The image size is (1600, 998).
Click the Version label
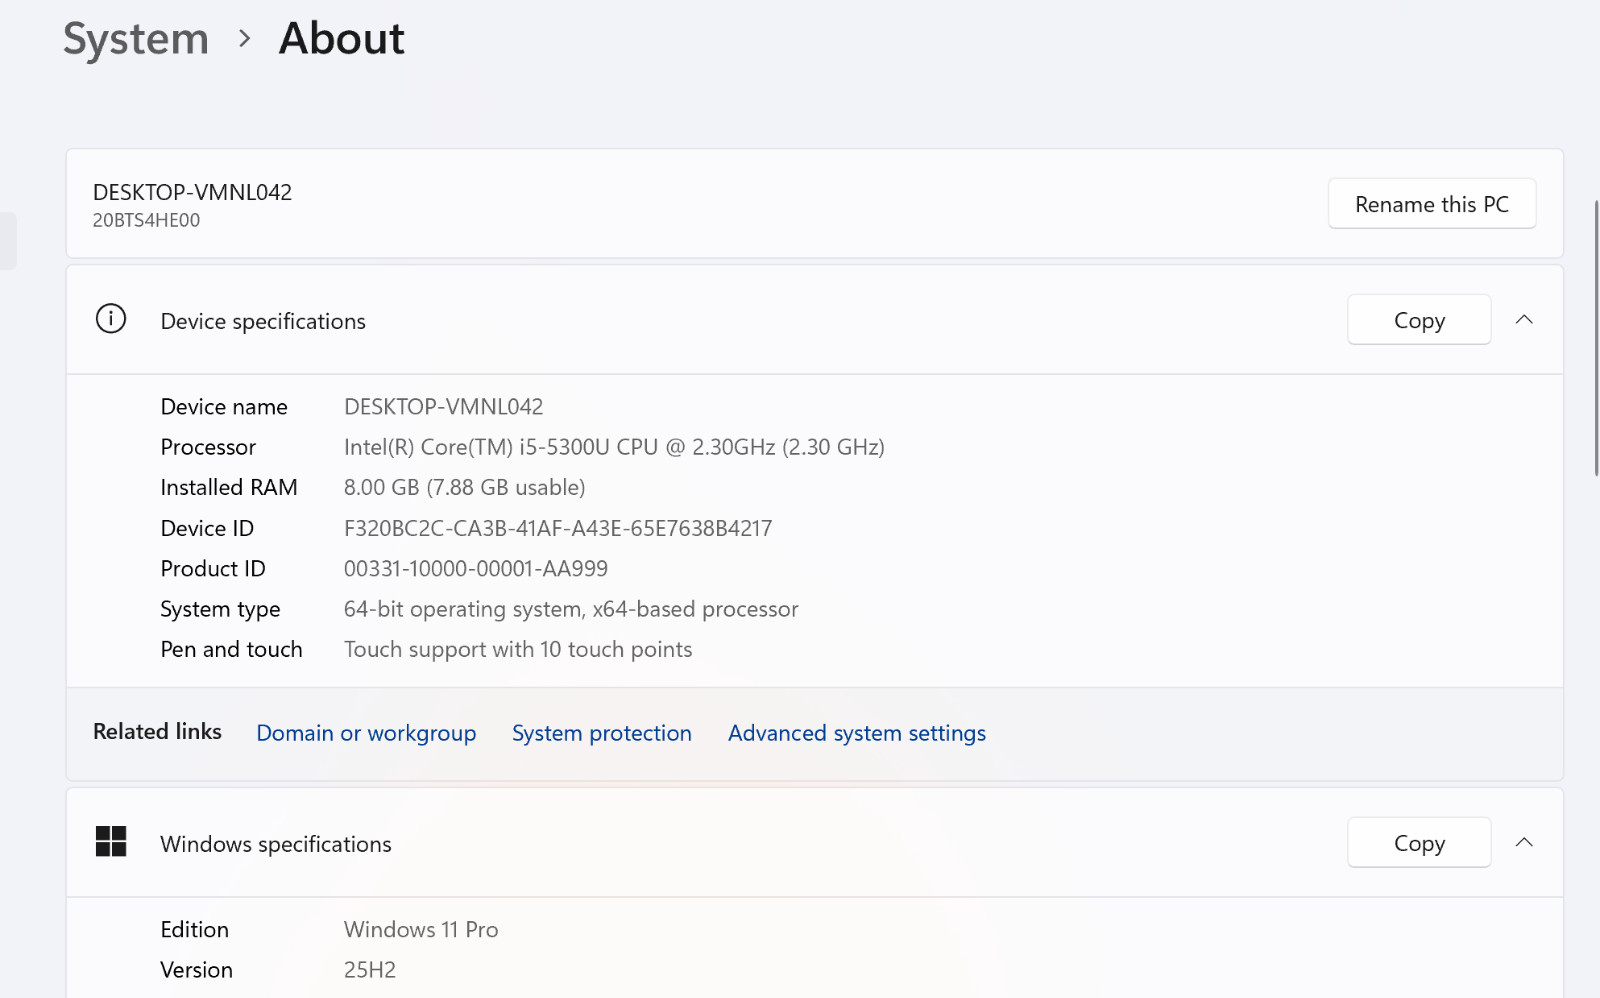197,970
